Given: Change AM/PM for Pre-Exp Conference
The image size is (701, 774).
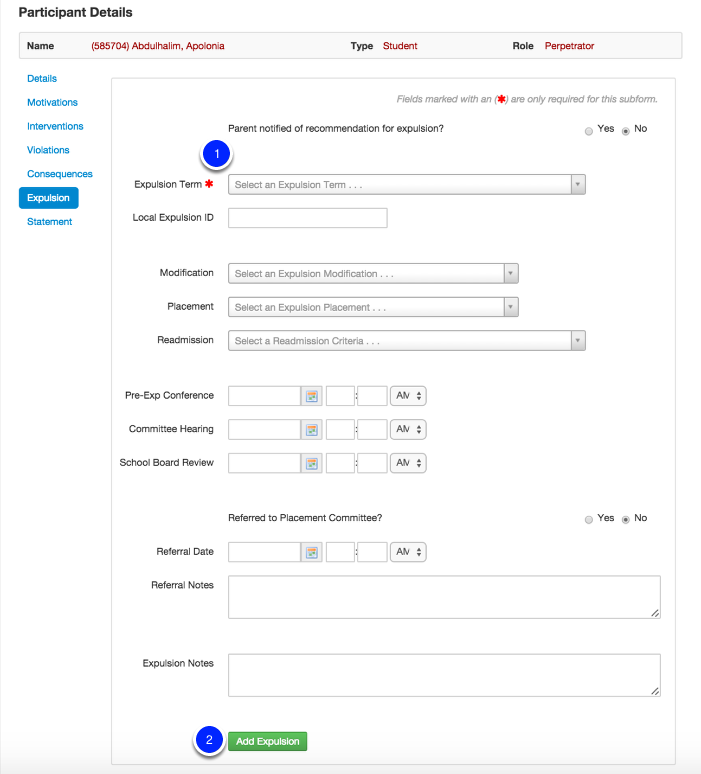Looking at the screenshot, I should click(x=408, y=396).
